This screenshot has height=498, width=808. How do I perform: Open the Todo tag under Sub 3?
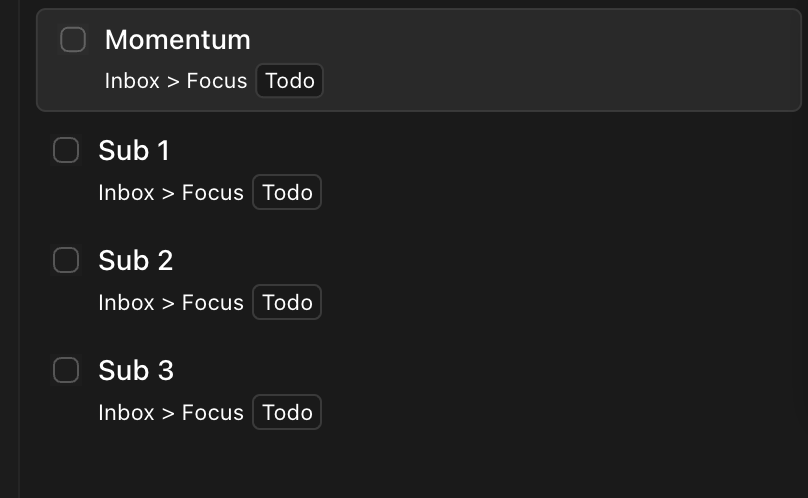[x=287, y=412]
